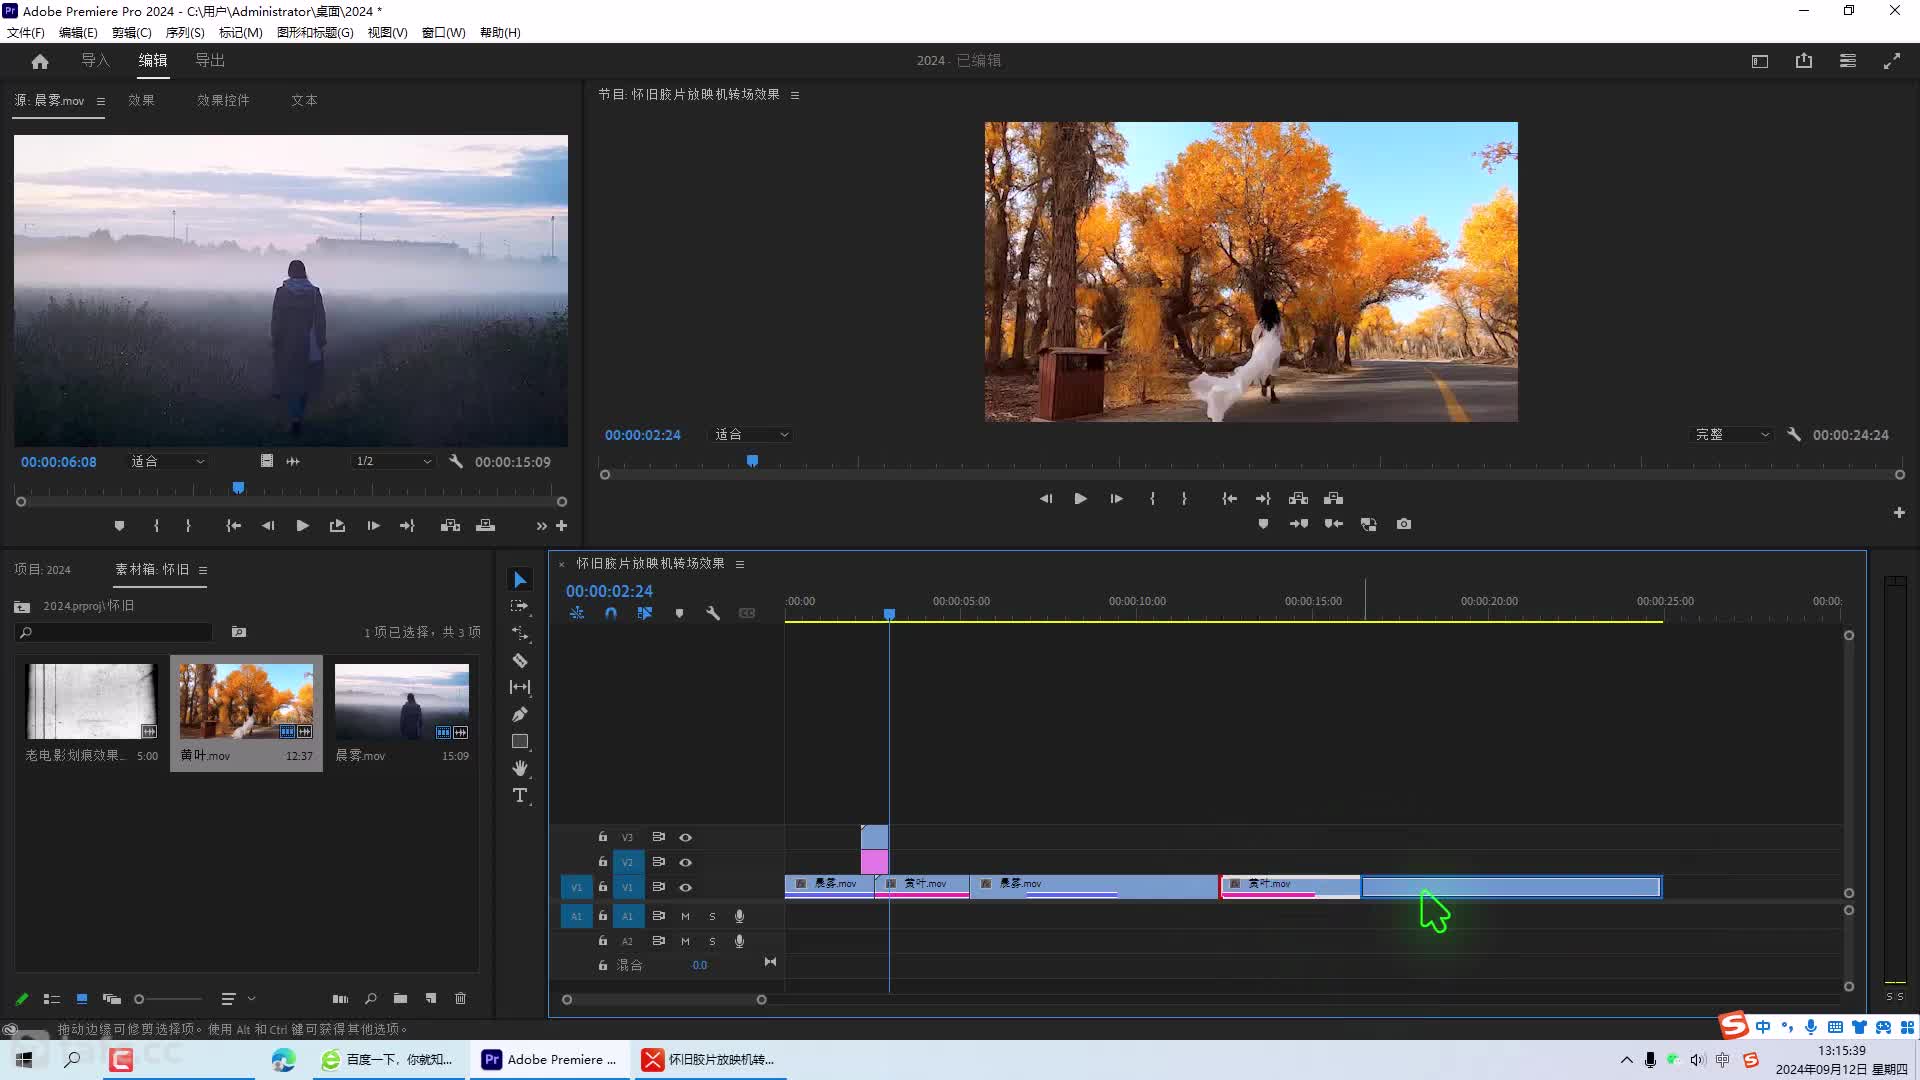
Task: Toggle lock on V3 track
Action: (x=603, y=837)
